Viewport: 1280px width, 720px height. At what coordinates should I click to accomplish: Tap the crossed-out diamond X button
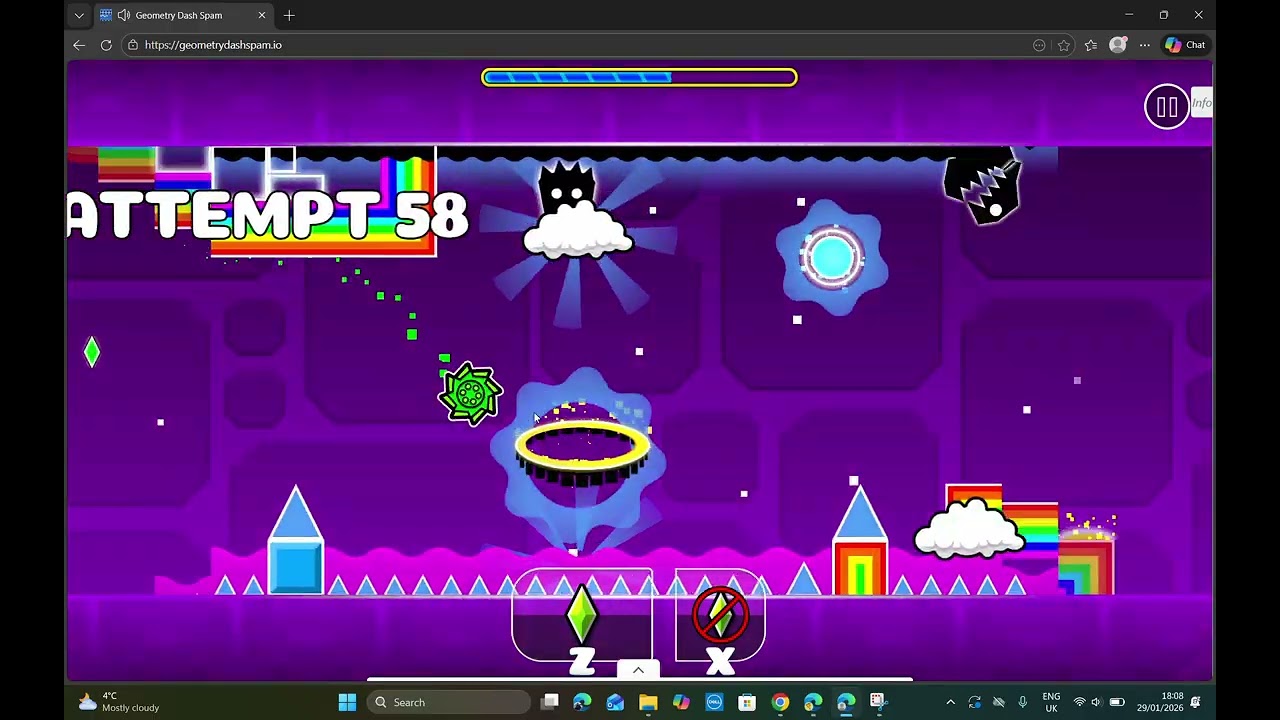[x=720, y=617]
